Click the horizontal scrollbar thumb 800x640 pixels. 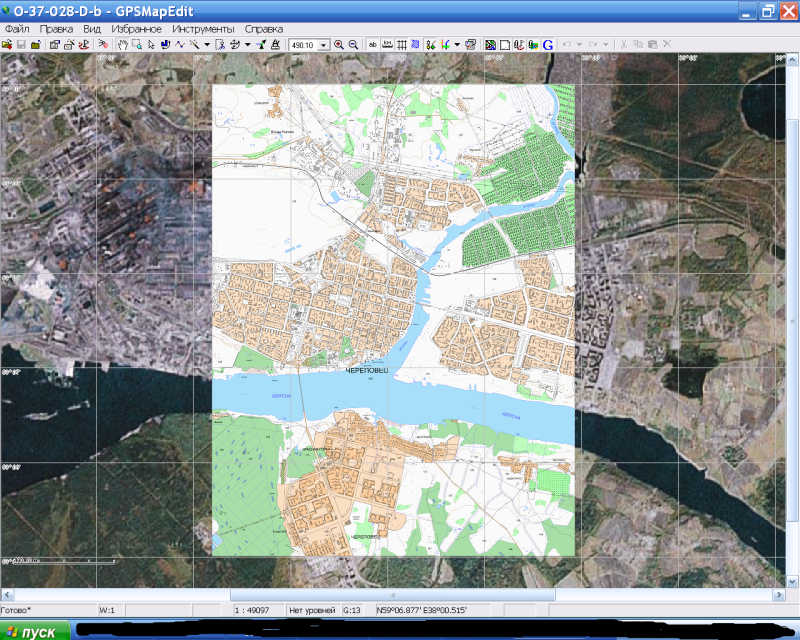392,595
